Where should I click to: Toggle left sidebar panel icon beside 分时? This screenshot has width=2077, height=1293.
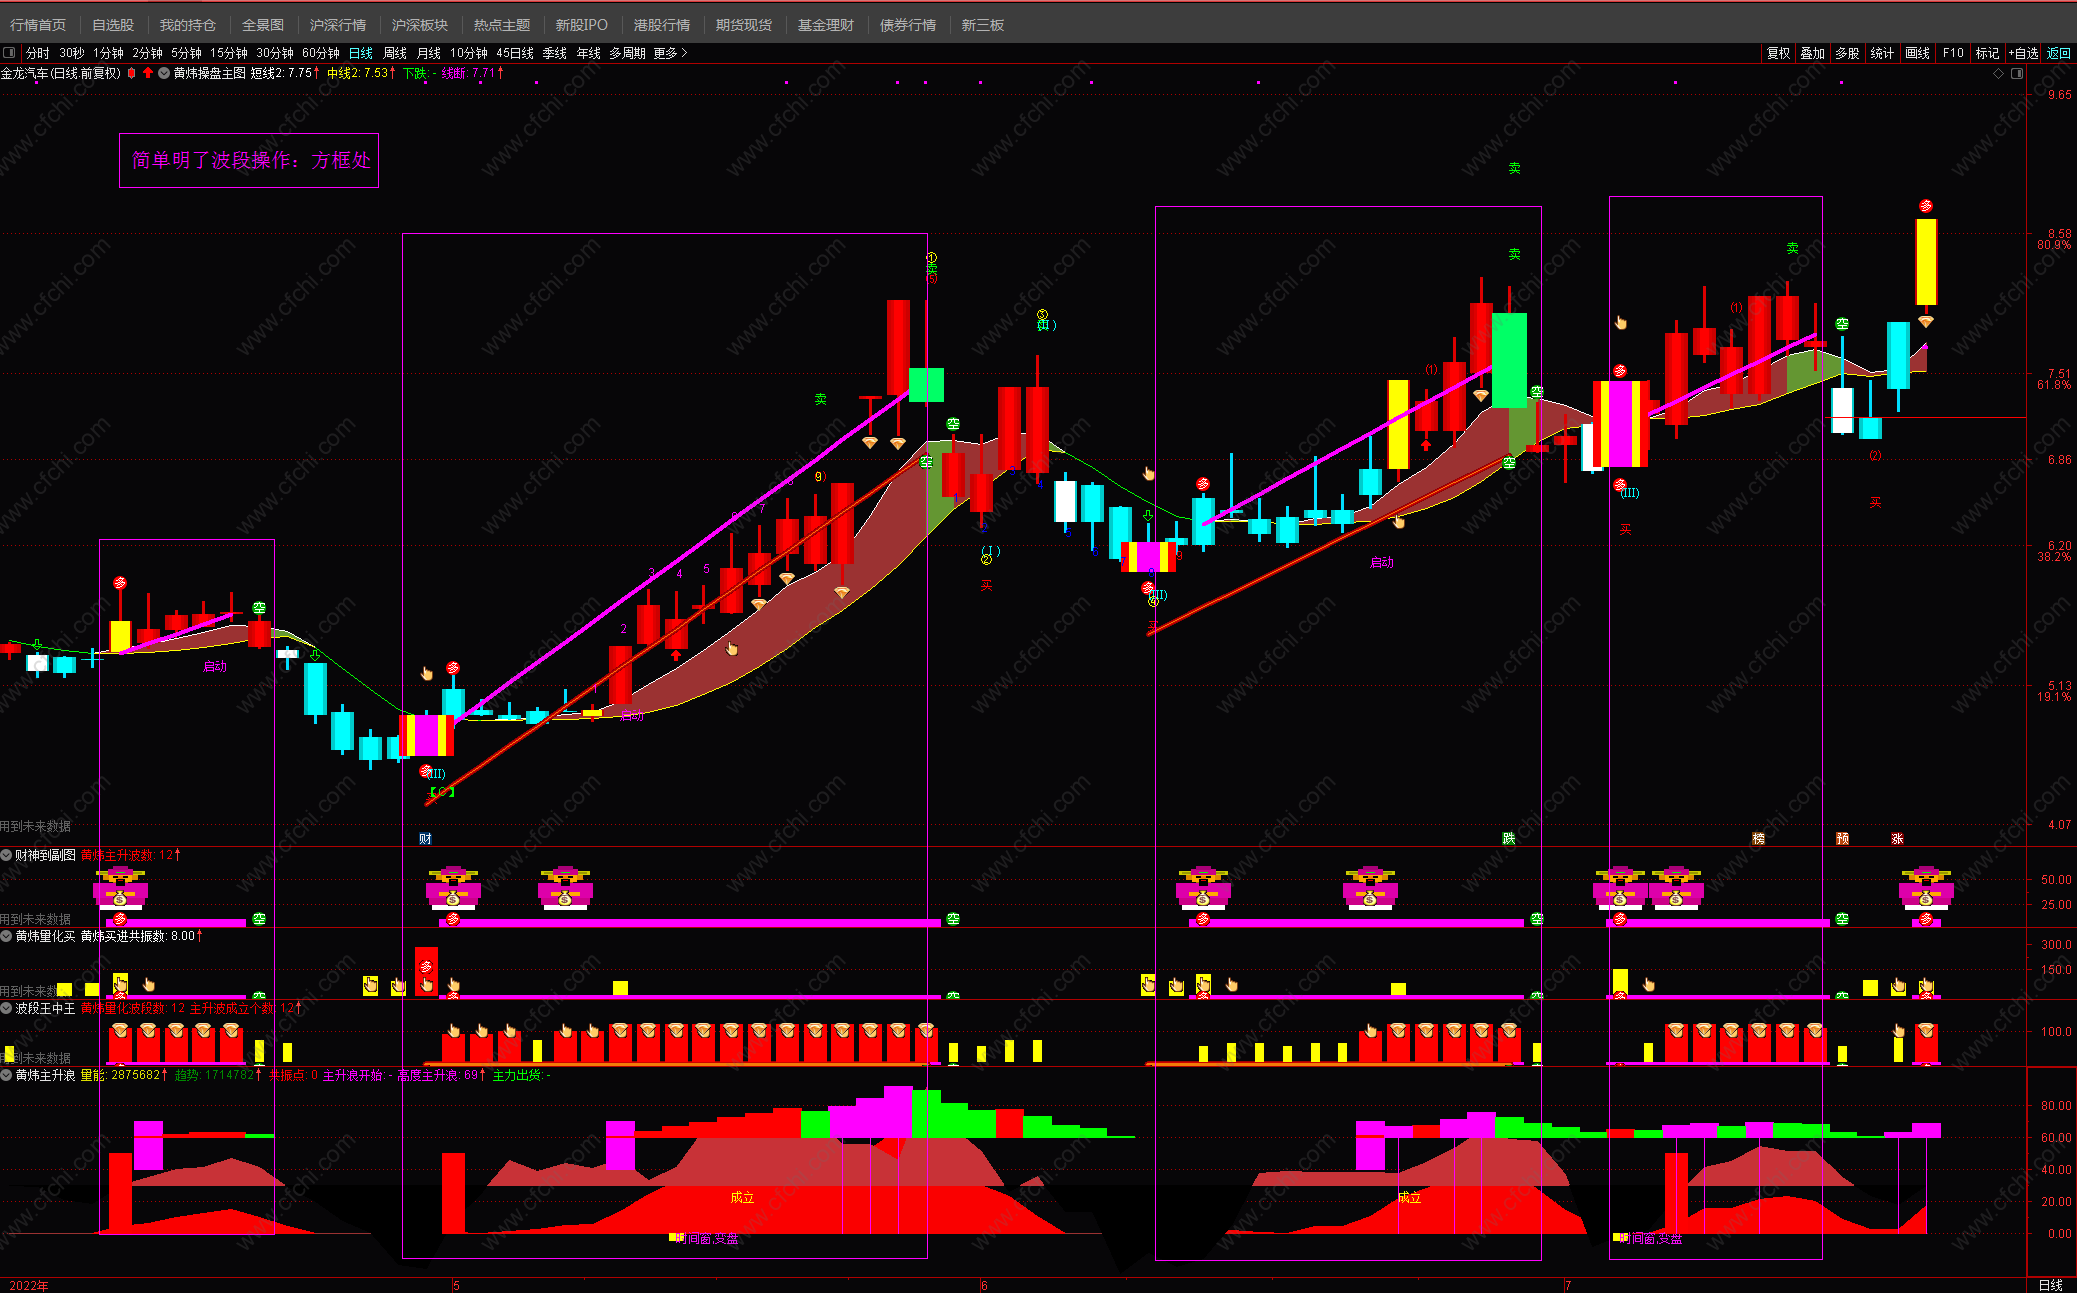point(9,53)
